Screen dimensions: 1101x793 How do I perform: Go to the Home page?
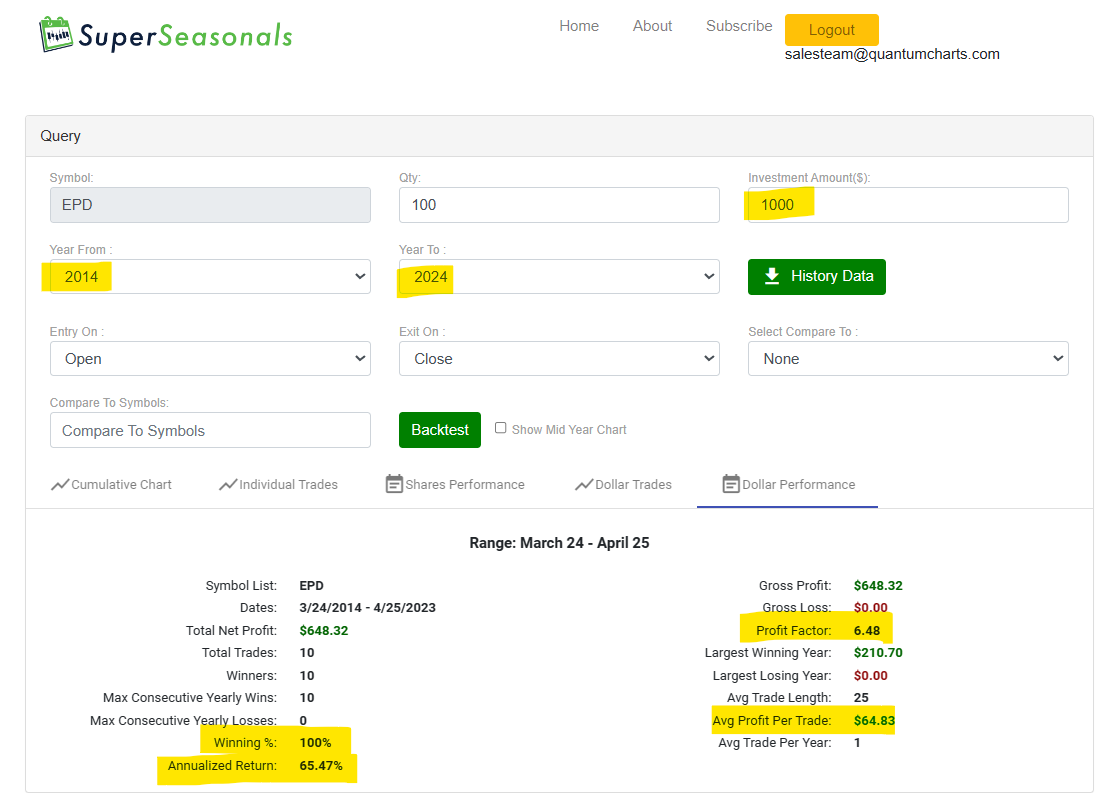[x=579, y=26]
